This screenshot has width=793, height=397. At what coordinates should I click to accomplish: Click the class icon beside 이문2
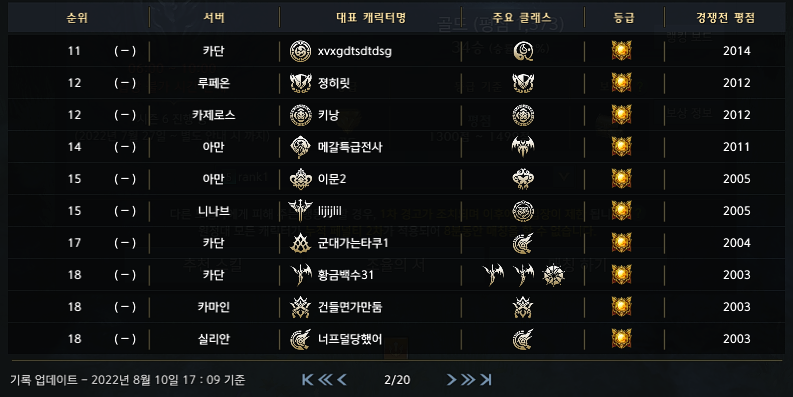pos(300,179)
